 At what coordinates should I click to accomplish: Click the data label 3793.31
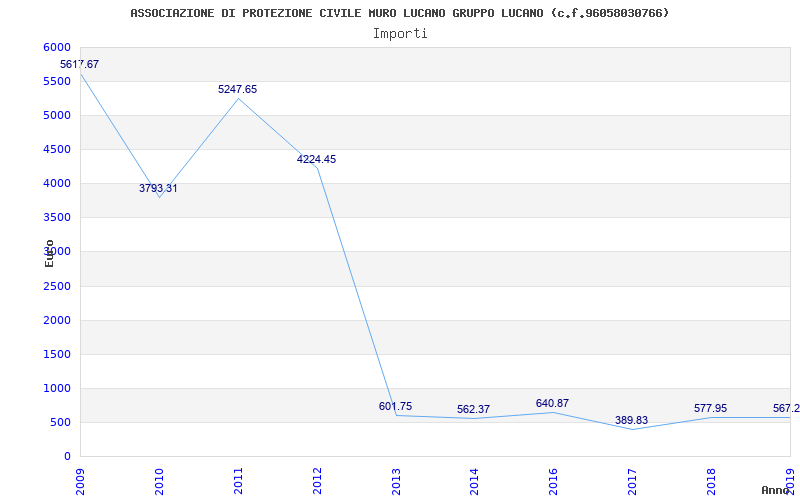click(x=158, y=188)
